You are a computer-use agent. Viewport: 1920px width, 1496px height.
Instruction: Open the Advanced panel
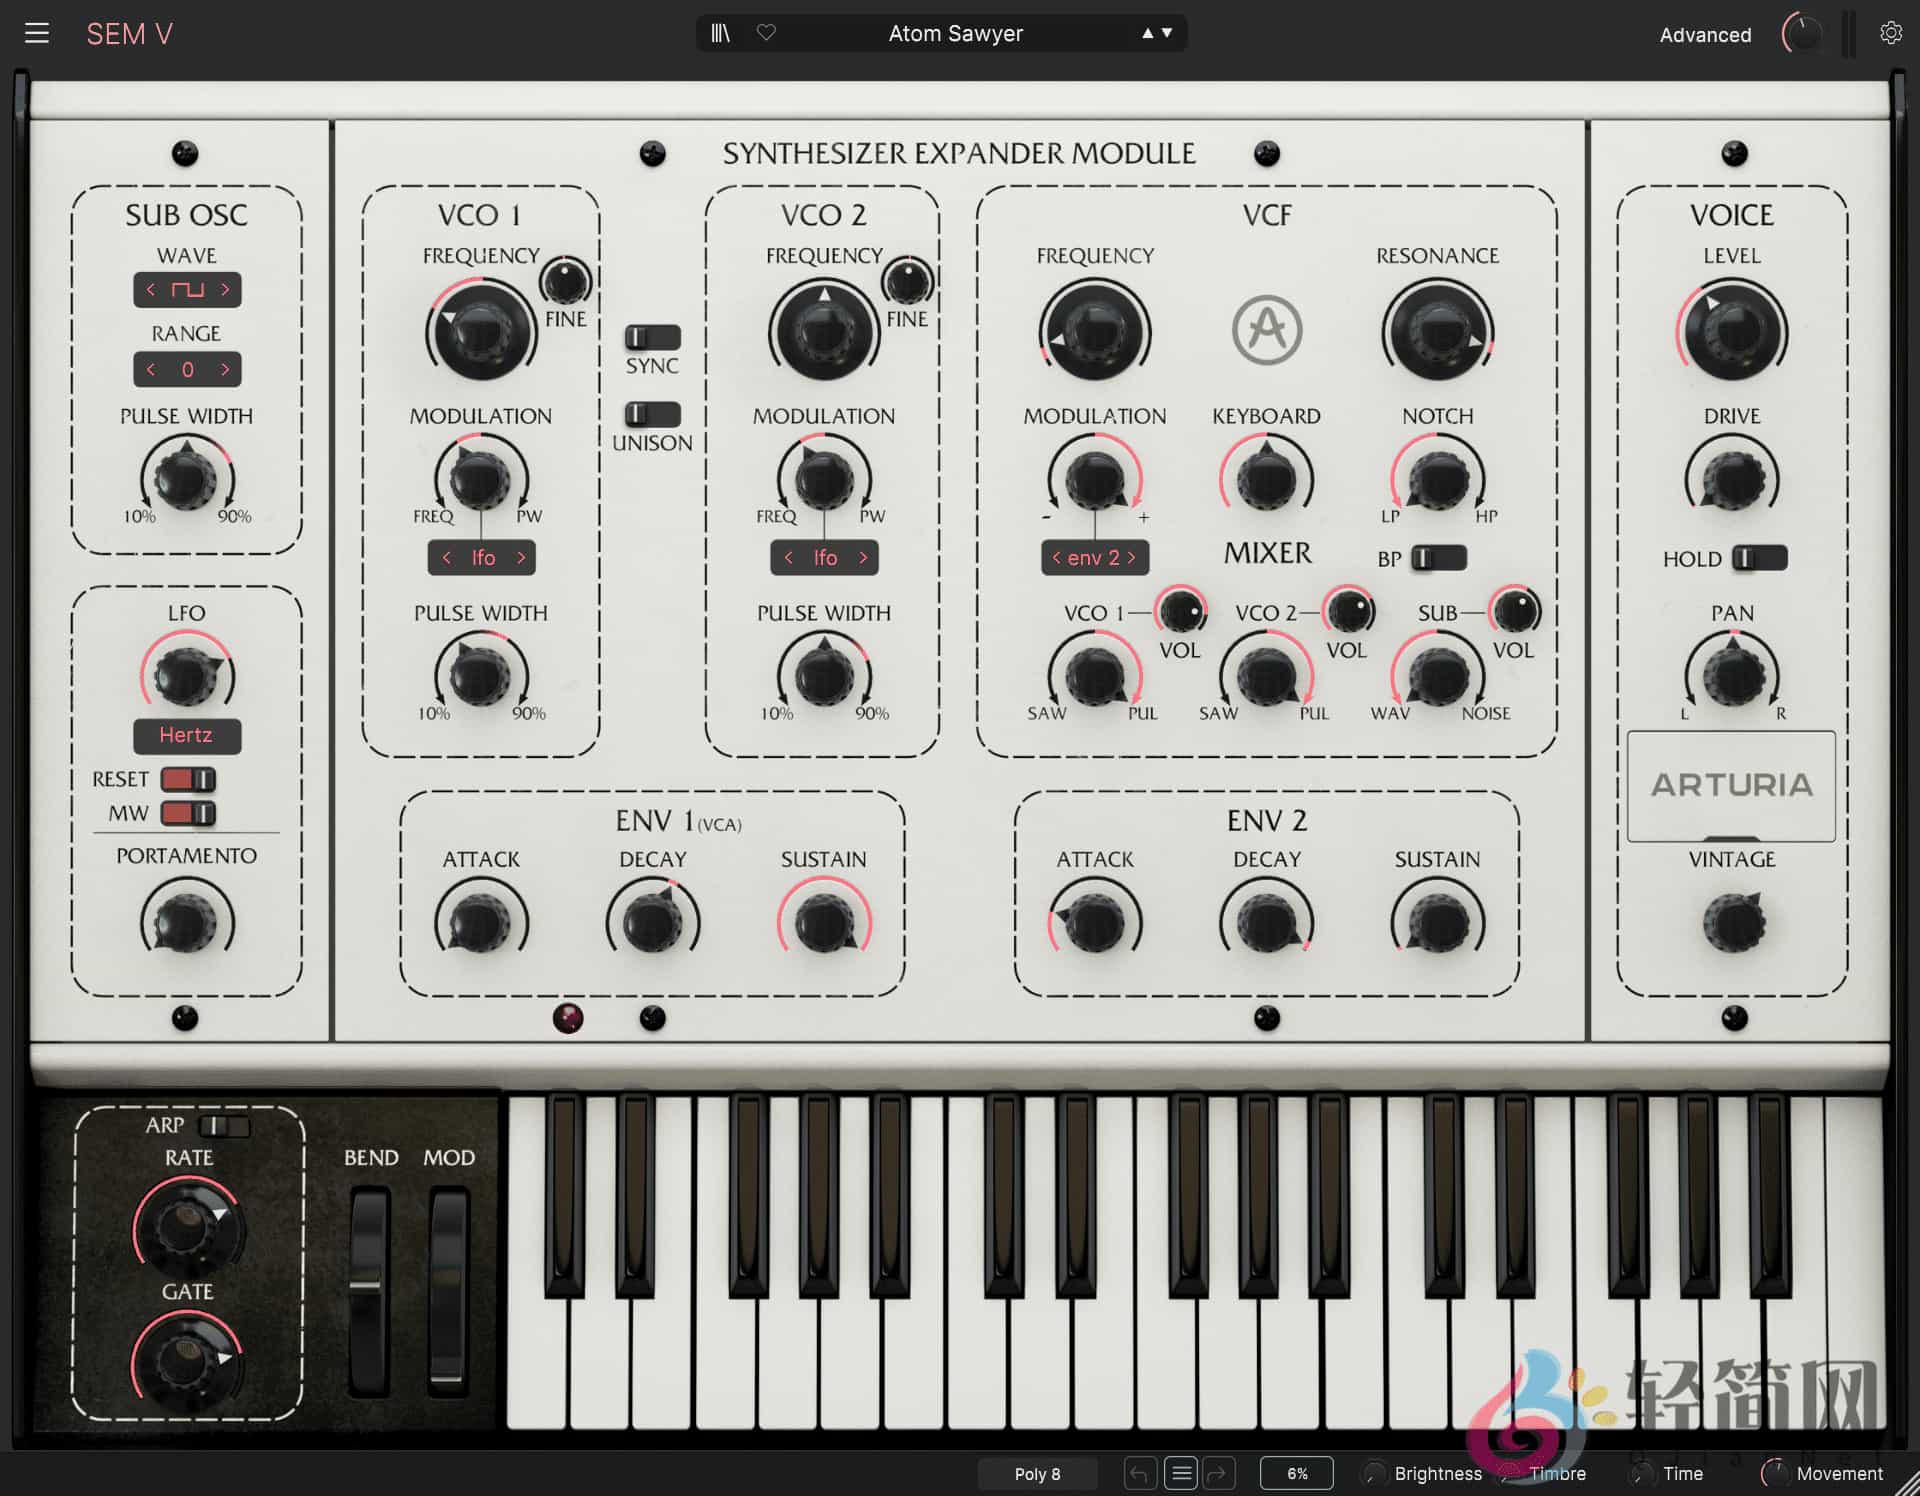pyautogui.click(x=1705, y=34)
